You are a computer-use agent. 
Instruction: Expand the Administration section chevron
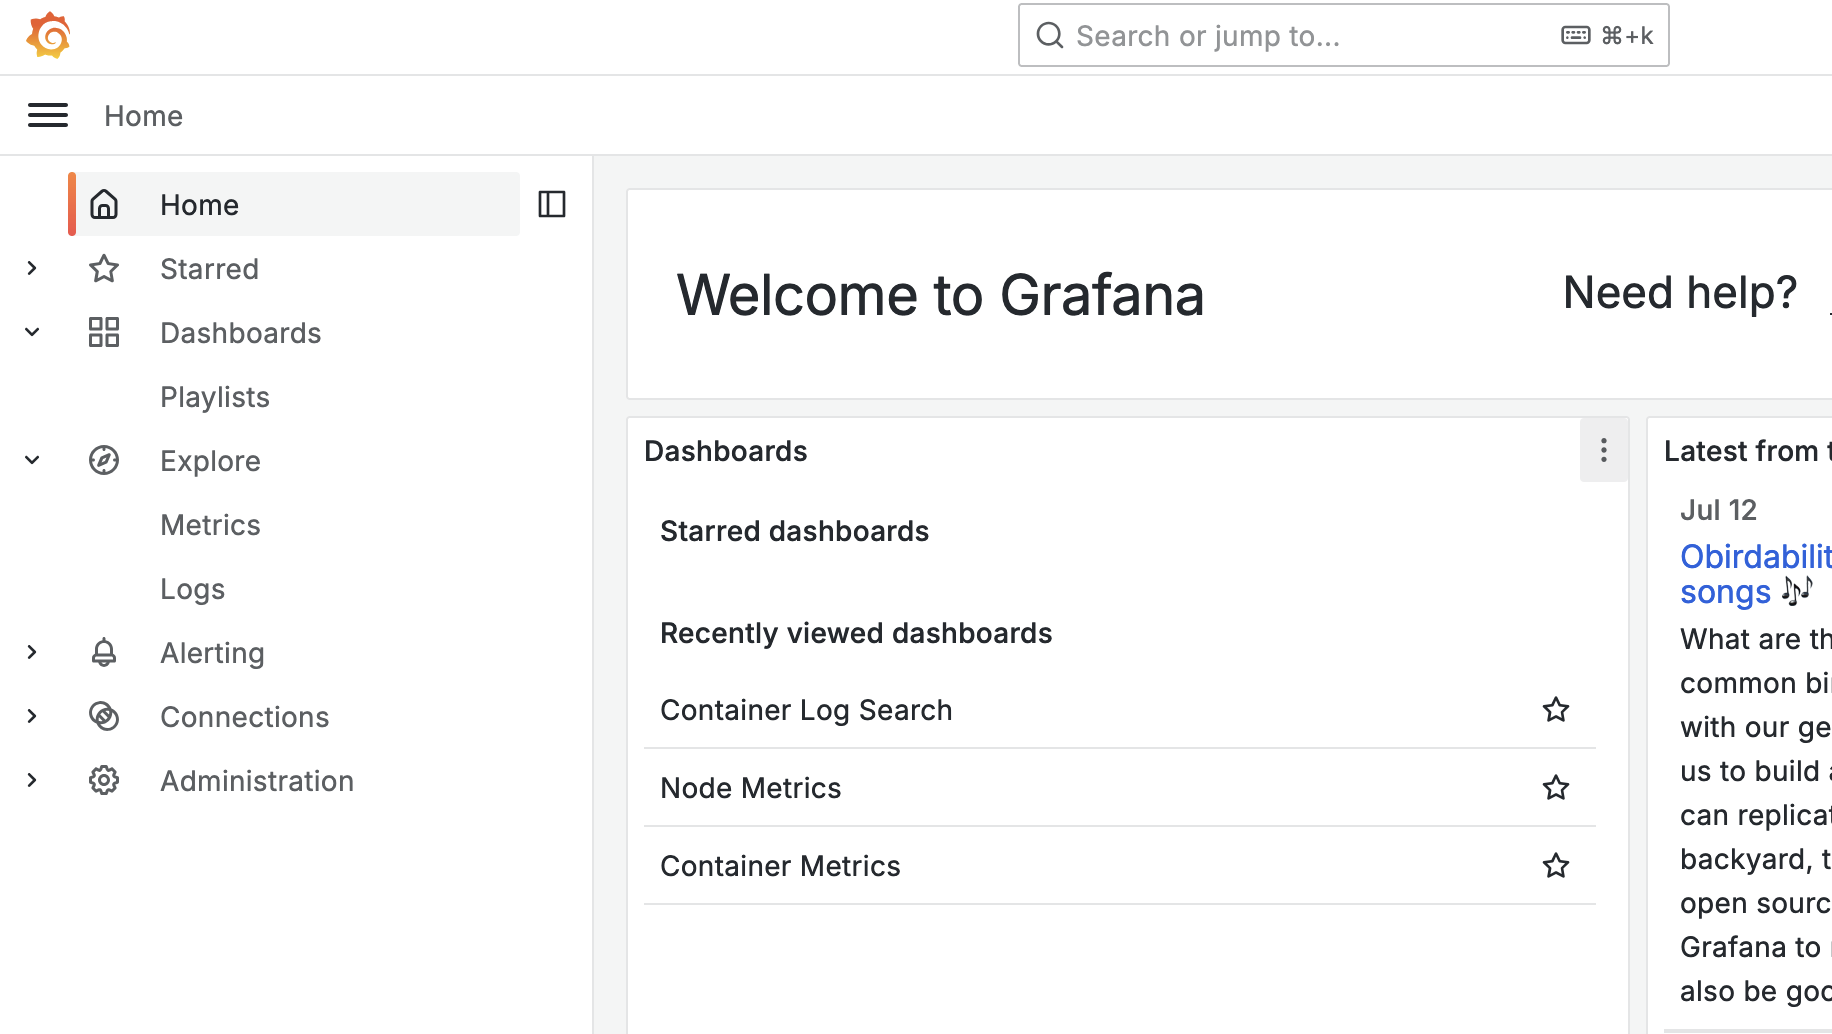(32, 781)
